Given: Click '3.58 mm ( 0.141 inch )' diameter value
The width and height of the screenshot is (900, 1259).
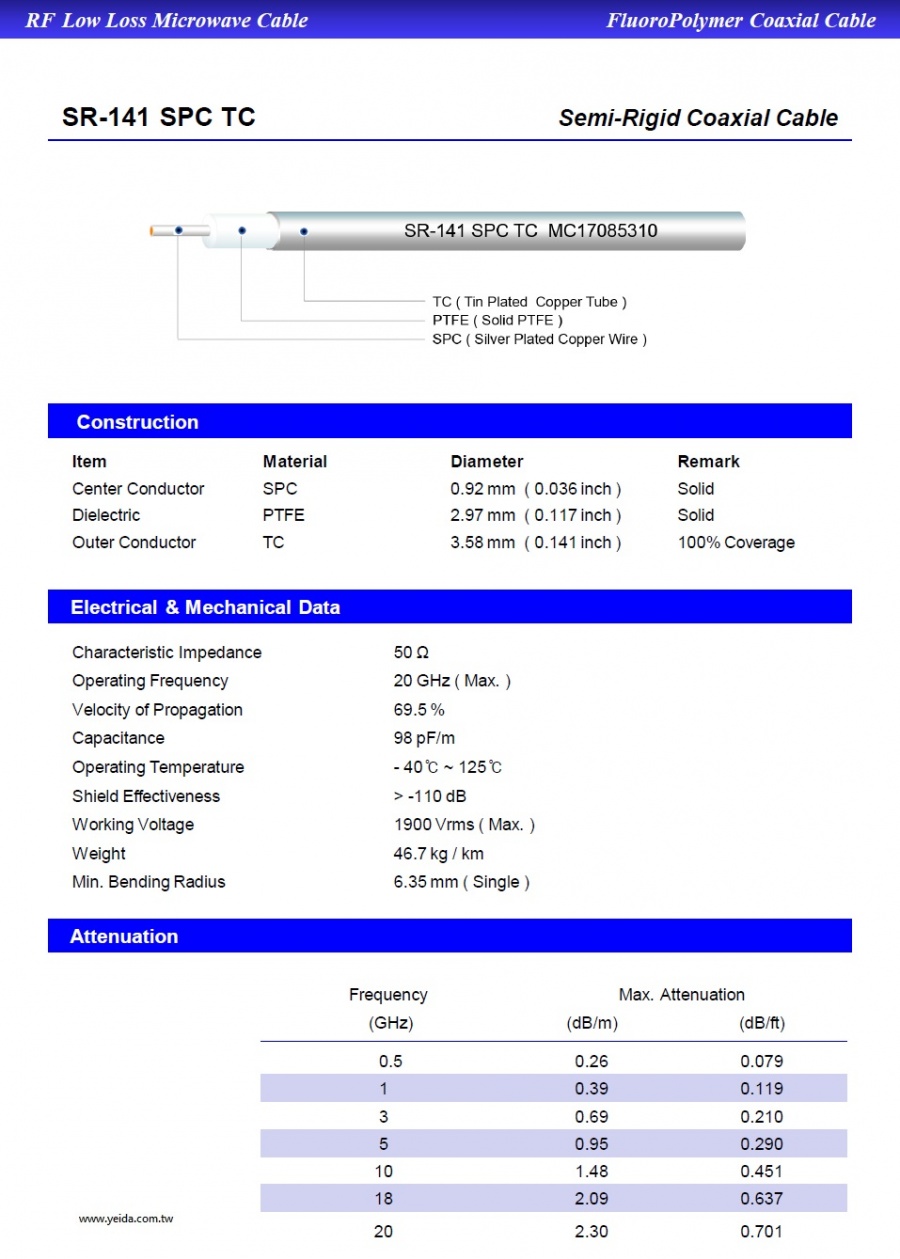Looking at the screenshot, I should (x=536, y=542).
